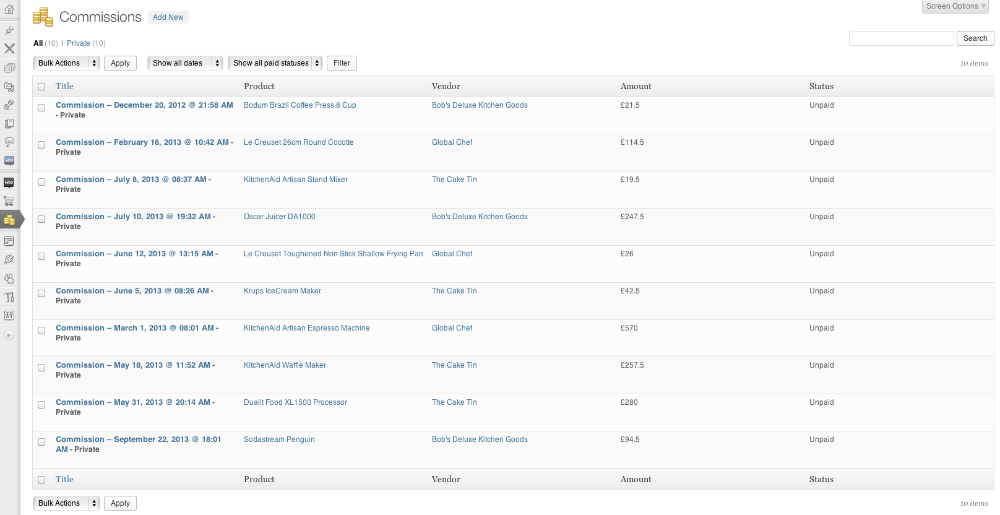Image resolution: width=1000 pixels, height=515 pixels.
Task: Open the Comments speech bubble icon
Action: (x=9, y=142)
